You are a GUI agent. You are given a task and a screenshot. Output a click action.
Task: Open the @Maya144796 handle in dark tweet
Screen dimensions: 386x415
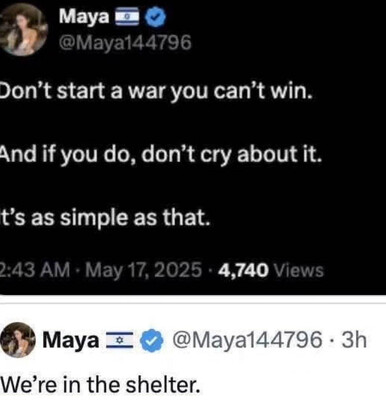coord(125,43)
